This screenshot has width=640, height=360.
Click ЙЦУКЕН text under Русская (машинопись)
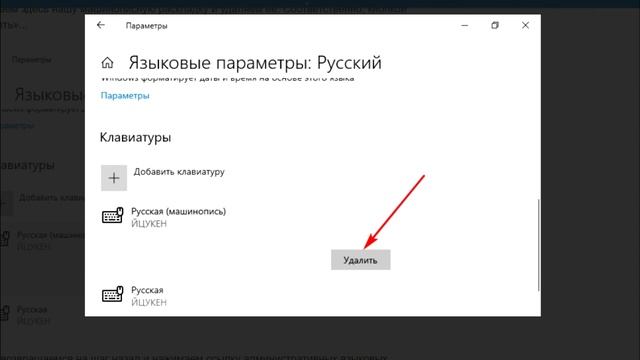149,224
